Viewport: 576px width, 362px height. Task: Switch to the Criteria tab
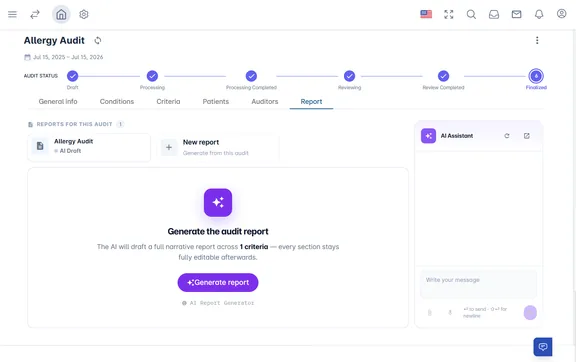coord(168,101)
